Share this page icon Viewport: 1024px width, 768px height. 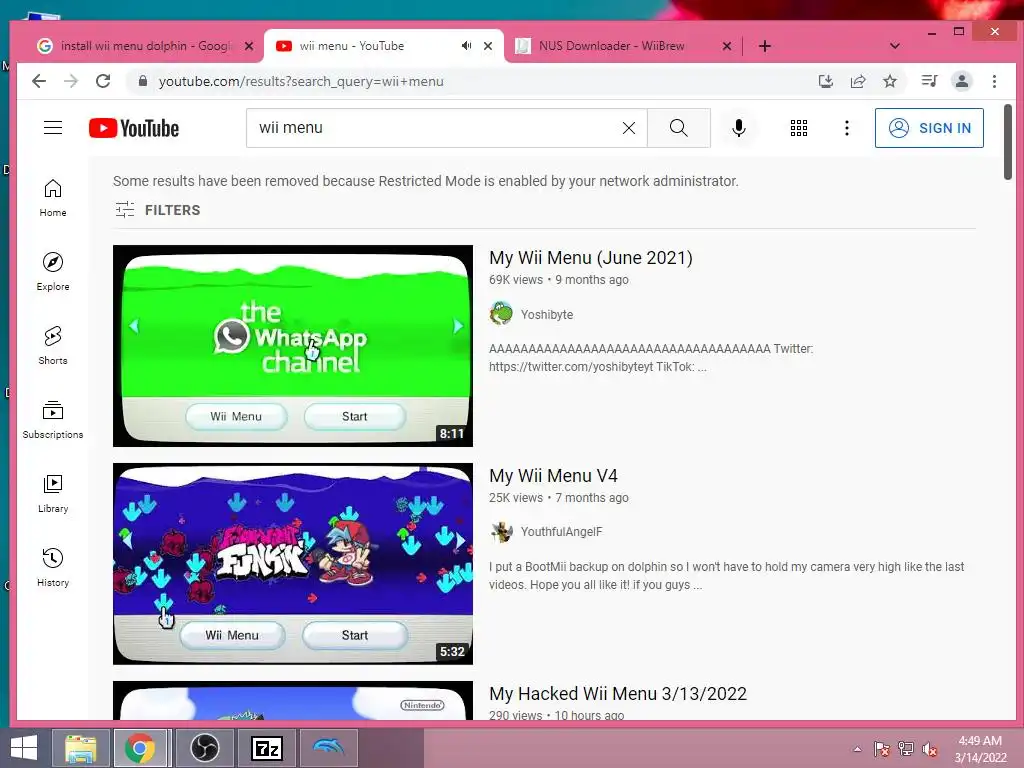(x=857, y=81)
